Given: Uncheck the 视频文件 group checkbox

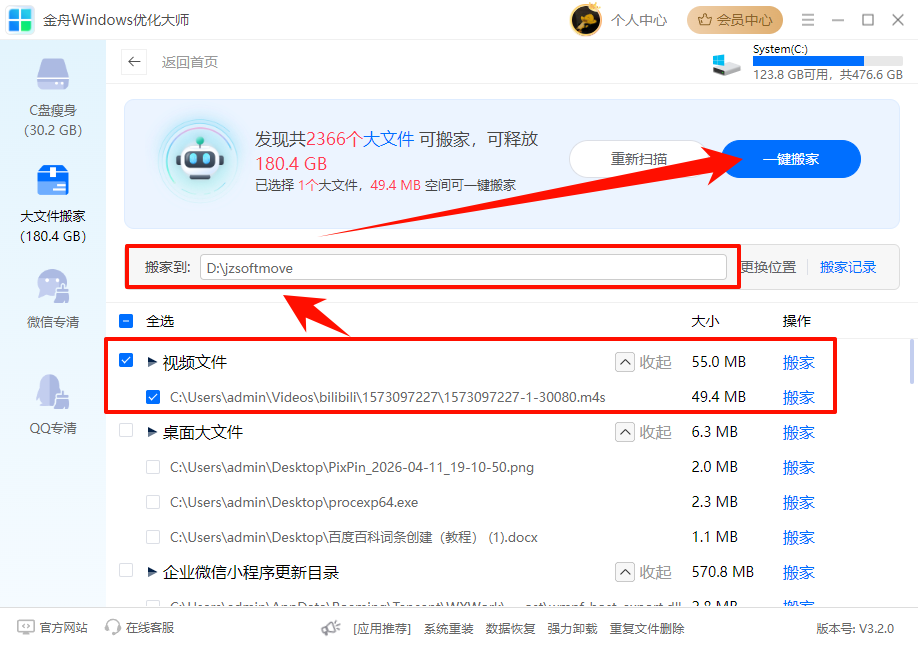Looking at the screenshot, I should (x=126, y=360).
